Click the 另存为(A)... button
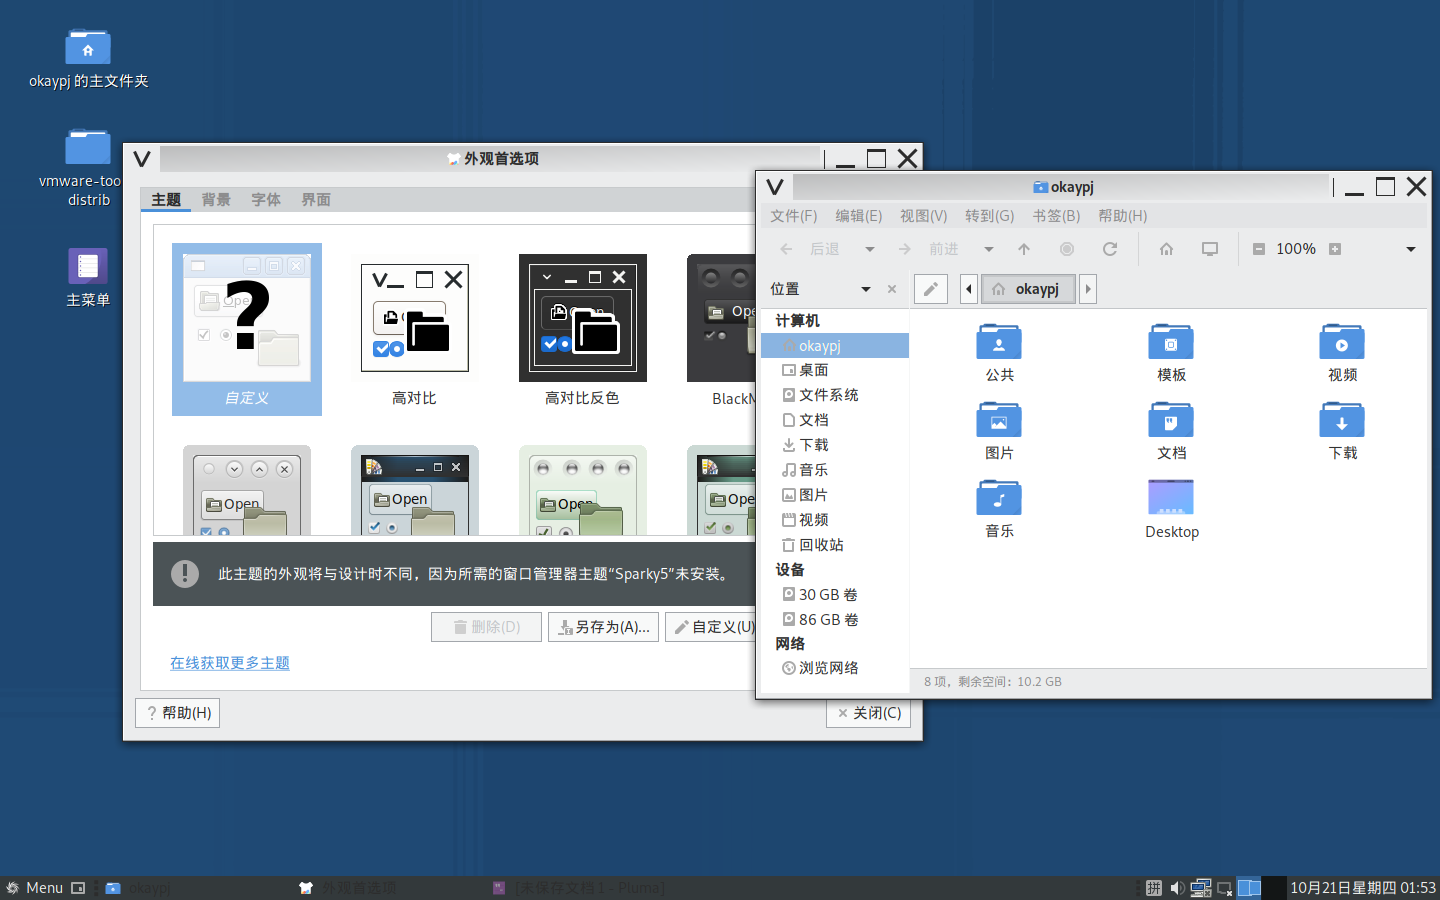This screenshot has width=1440, height=900. (x=603, y=627)
